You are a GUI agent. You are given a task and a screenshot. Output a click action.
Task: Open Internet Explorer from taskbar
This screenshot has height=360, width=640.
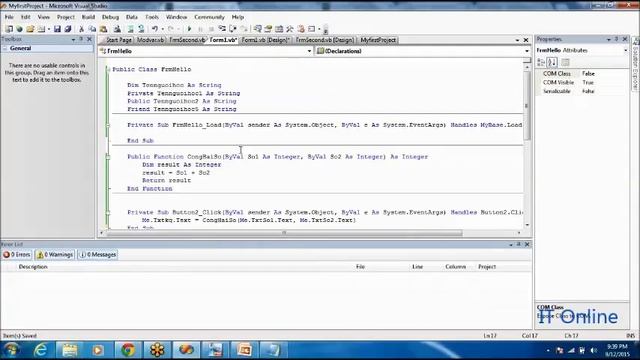pyautogui.click(x=40, y=350)
